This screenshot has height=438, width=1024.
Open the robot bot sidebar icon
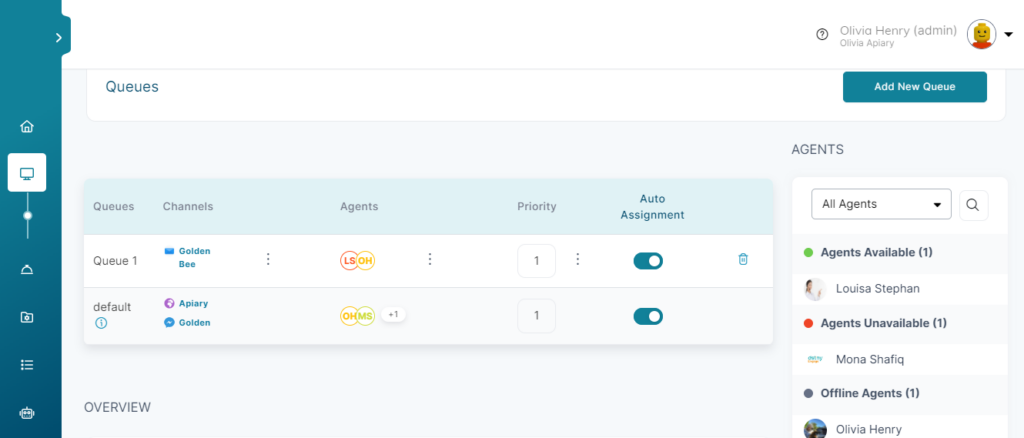pyautogui.click(x=27, y=413)
